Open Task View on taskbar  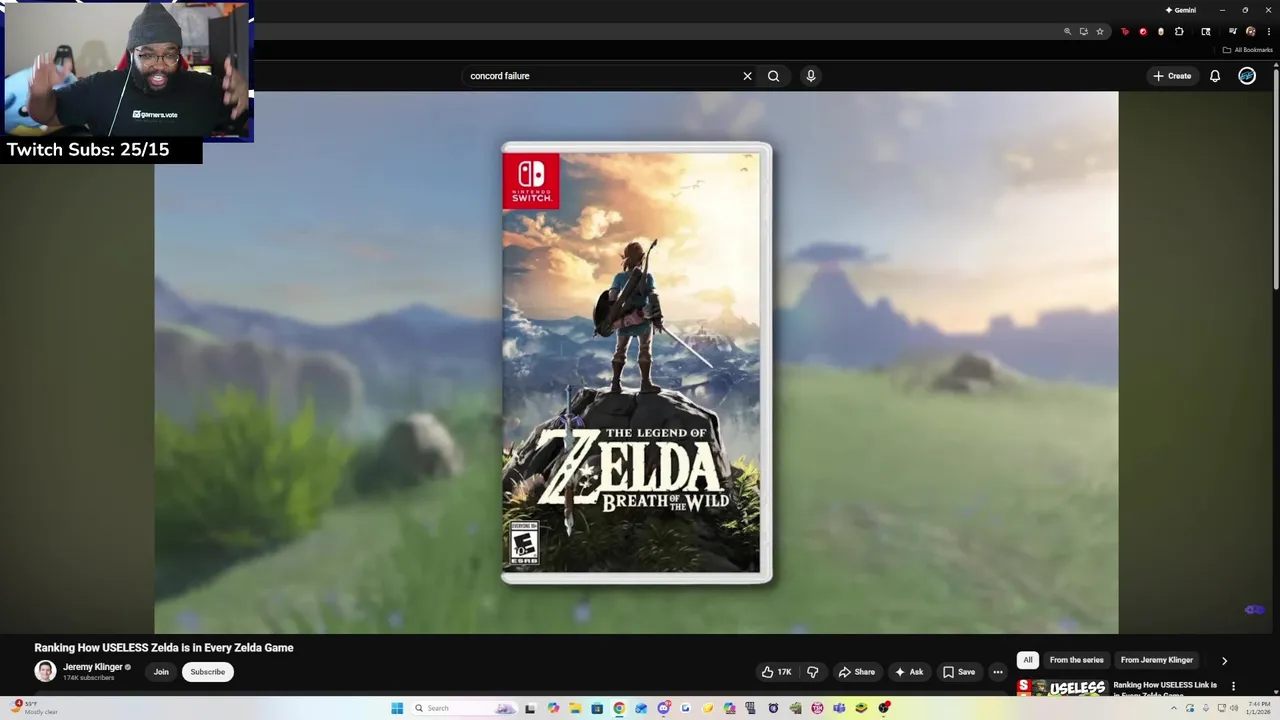pos(530,708)
